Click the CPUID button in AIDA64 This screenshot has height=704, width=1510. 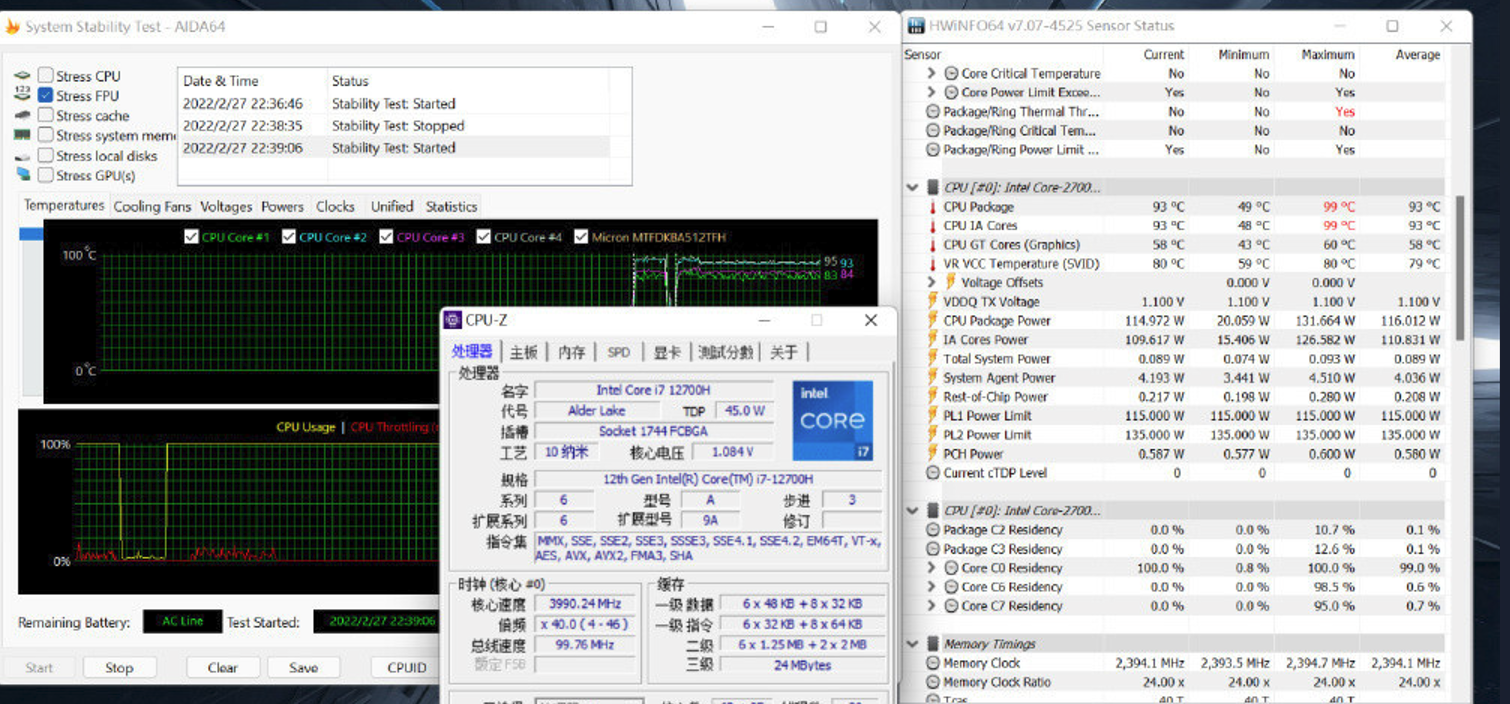407,668
